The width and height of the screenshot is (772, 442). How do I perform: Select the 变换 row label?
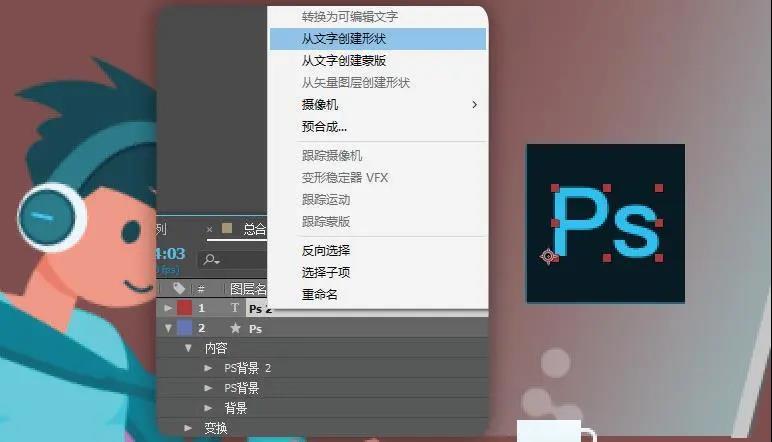216,428
